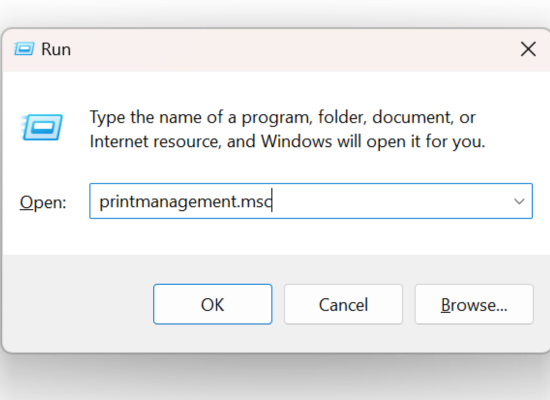
Task: Open the Browse... file picker
Action: click(x=474, y=304)
